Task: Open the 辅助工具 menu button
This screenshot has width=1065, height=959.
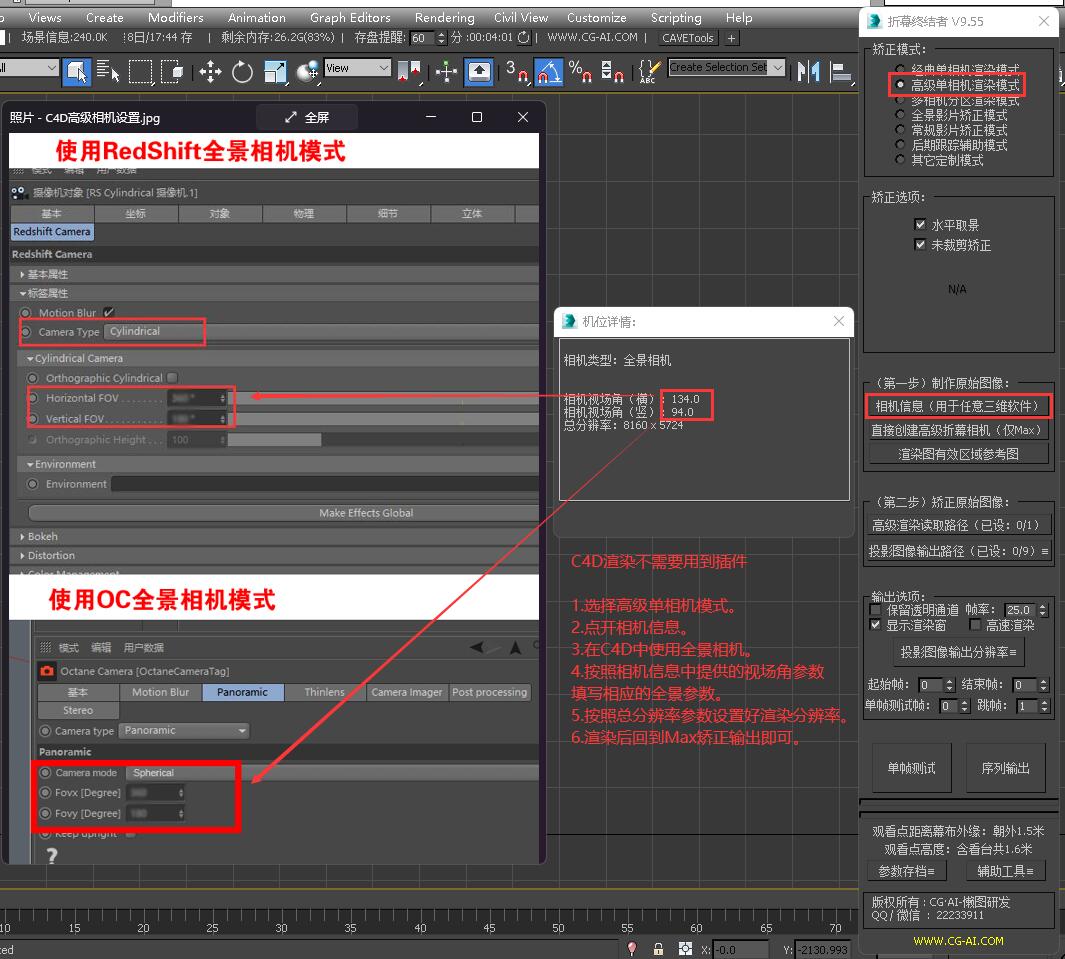Action: (x=1005, y=871)
